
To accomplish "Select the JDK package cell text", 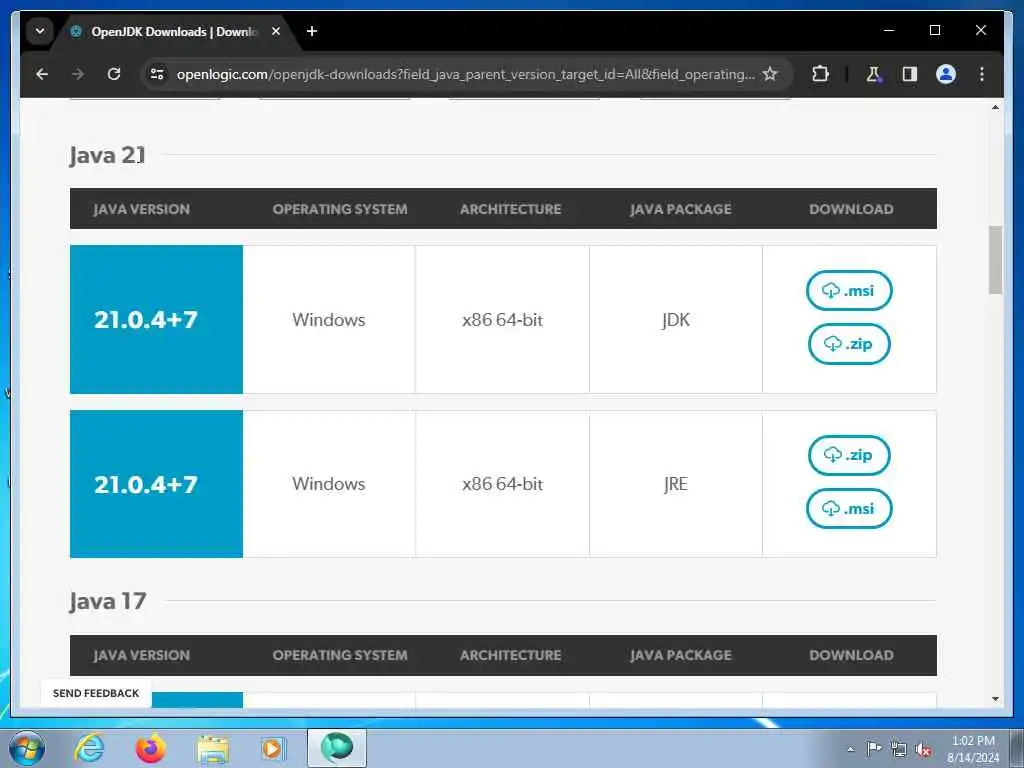I will pos(675,320).
